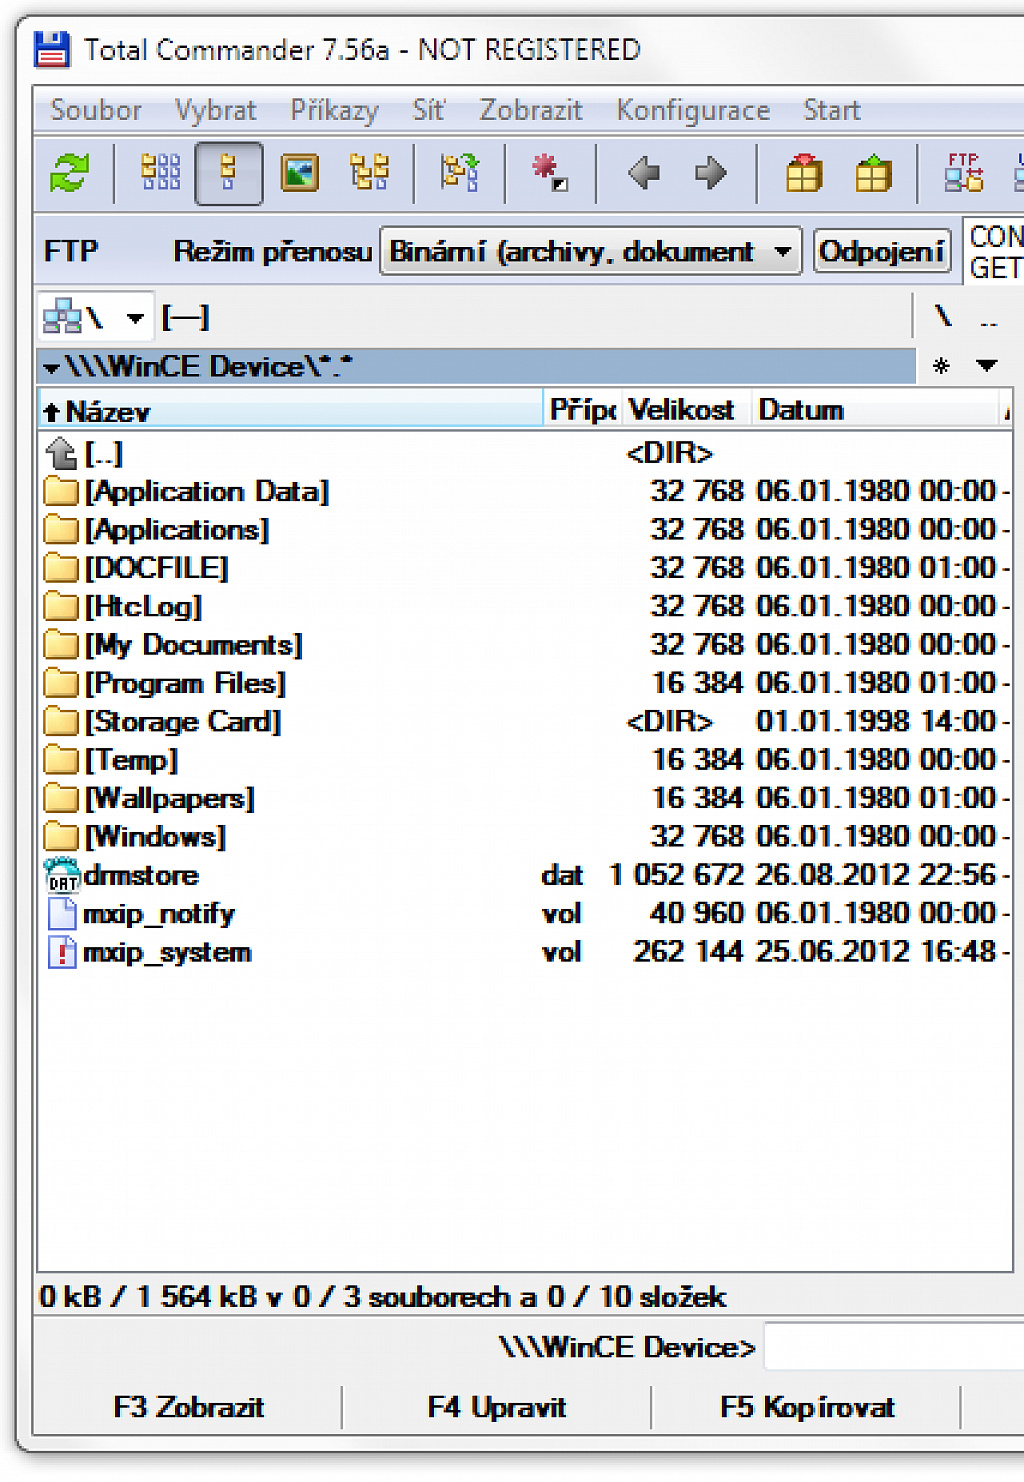The image size is (1024, 1482).
Task: Select the [Windows] folder
Action: (x=525, y=836)
